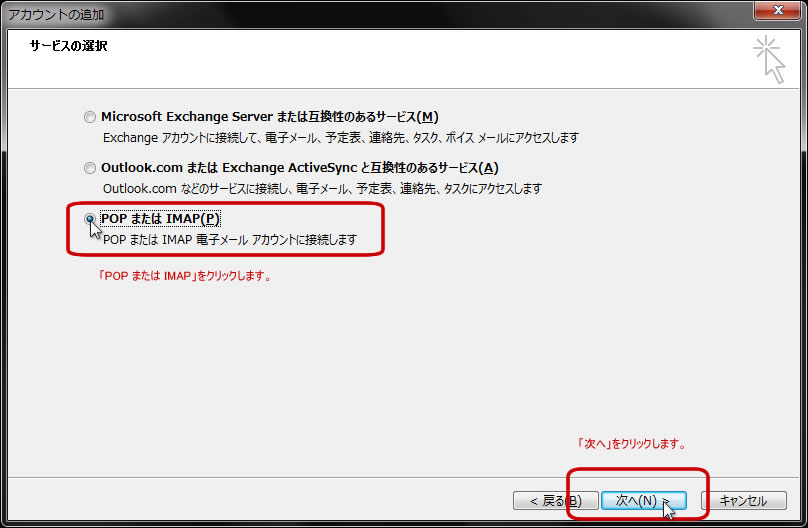
Task: Click the POP または IMAP(P) label text
Action: (160, 218)
